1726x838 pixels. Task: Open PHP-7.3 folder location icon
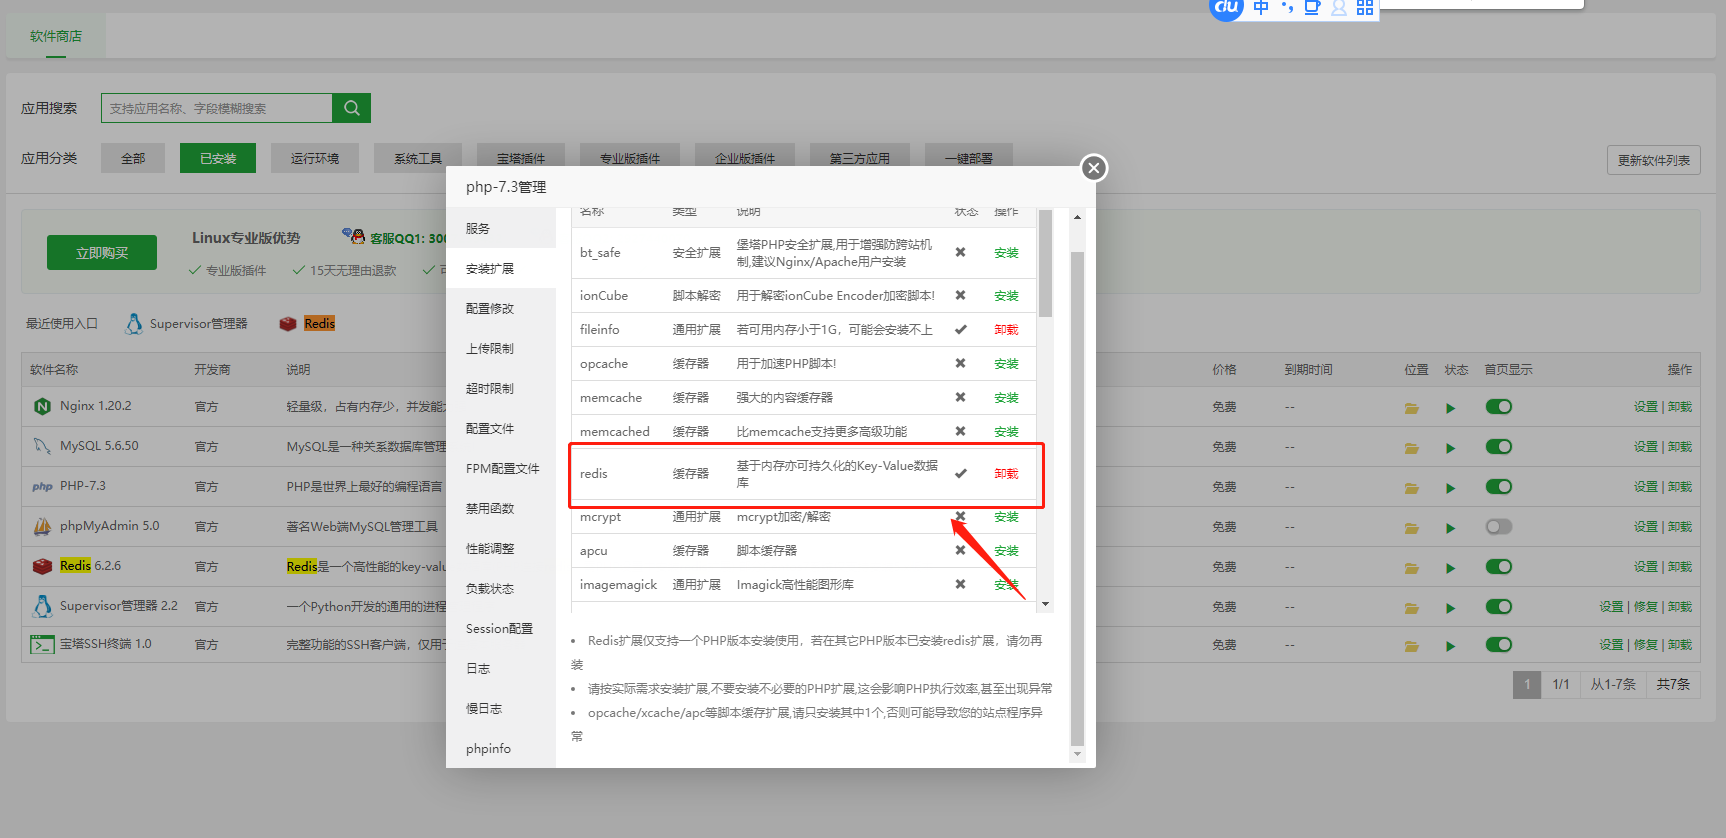1412,488
